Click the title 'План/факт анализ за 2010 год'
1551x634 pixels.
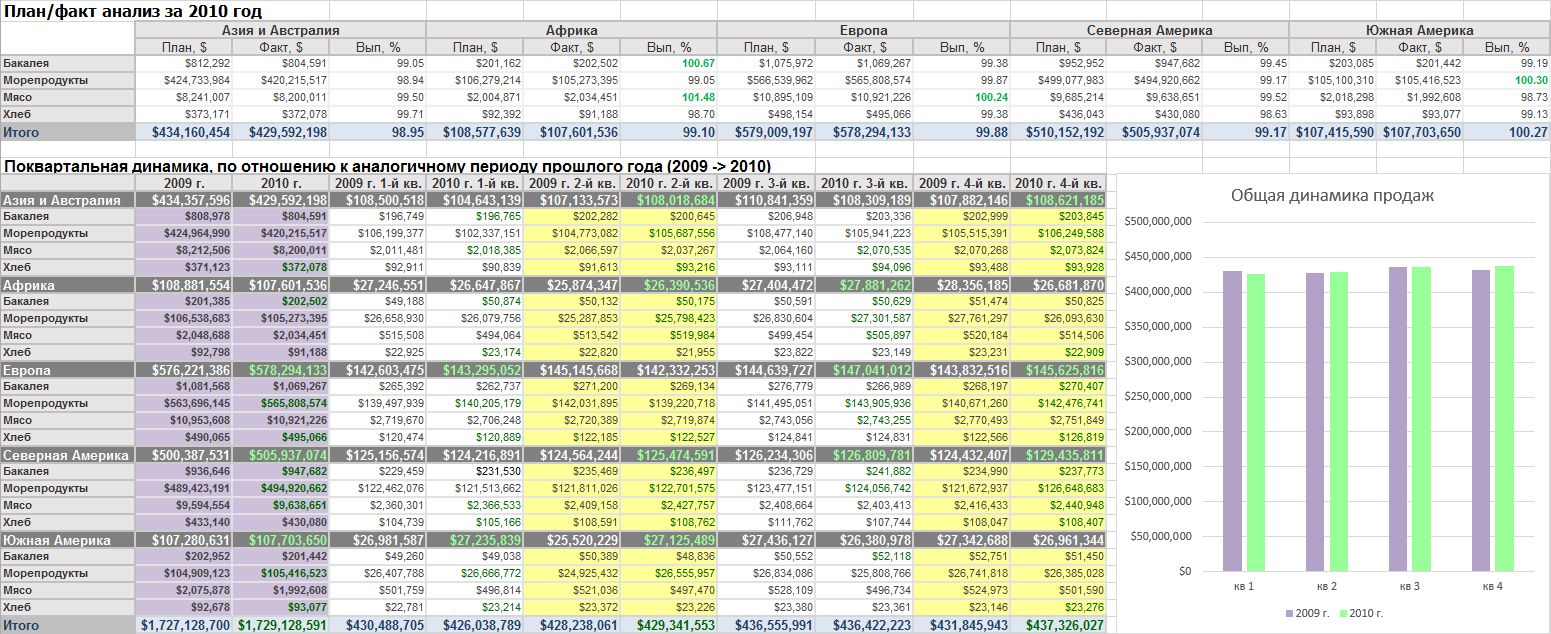134,11
